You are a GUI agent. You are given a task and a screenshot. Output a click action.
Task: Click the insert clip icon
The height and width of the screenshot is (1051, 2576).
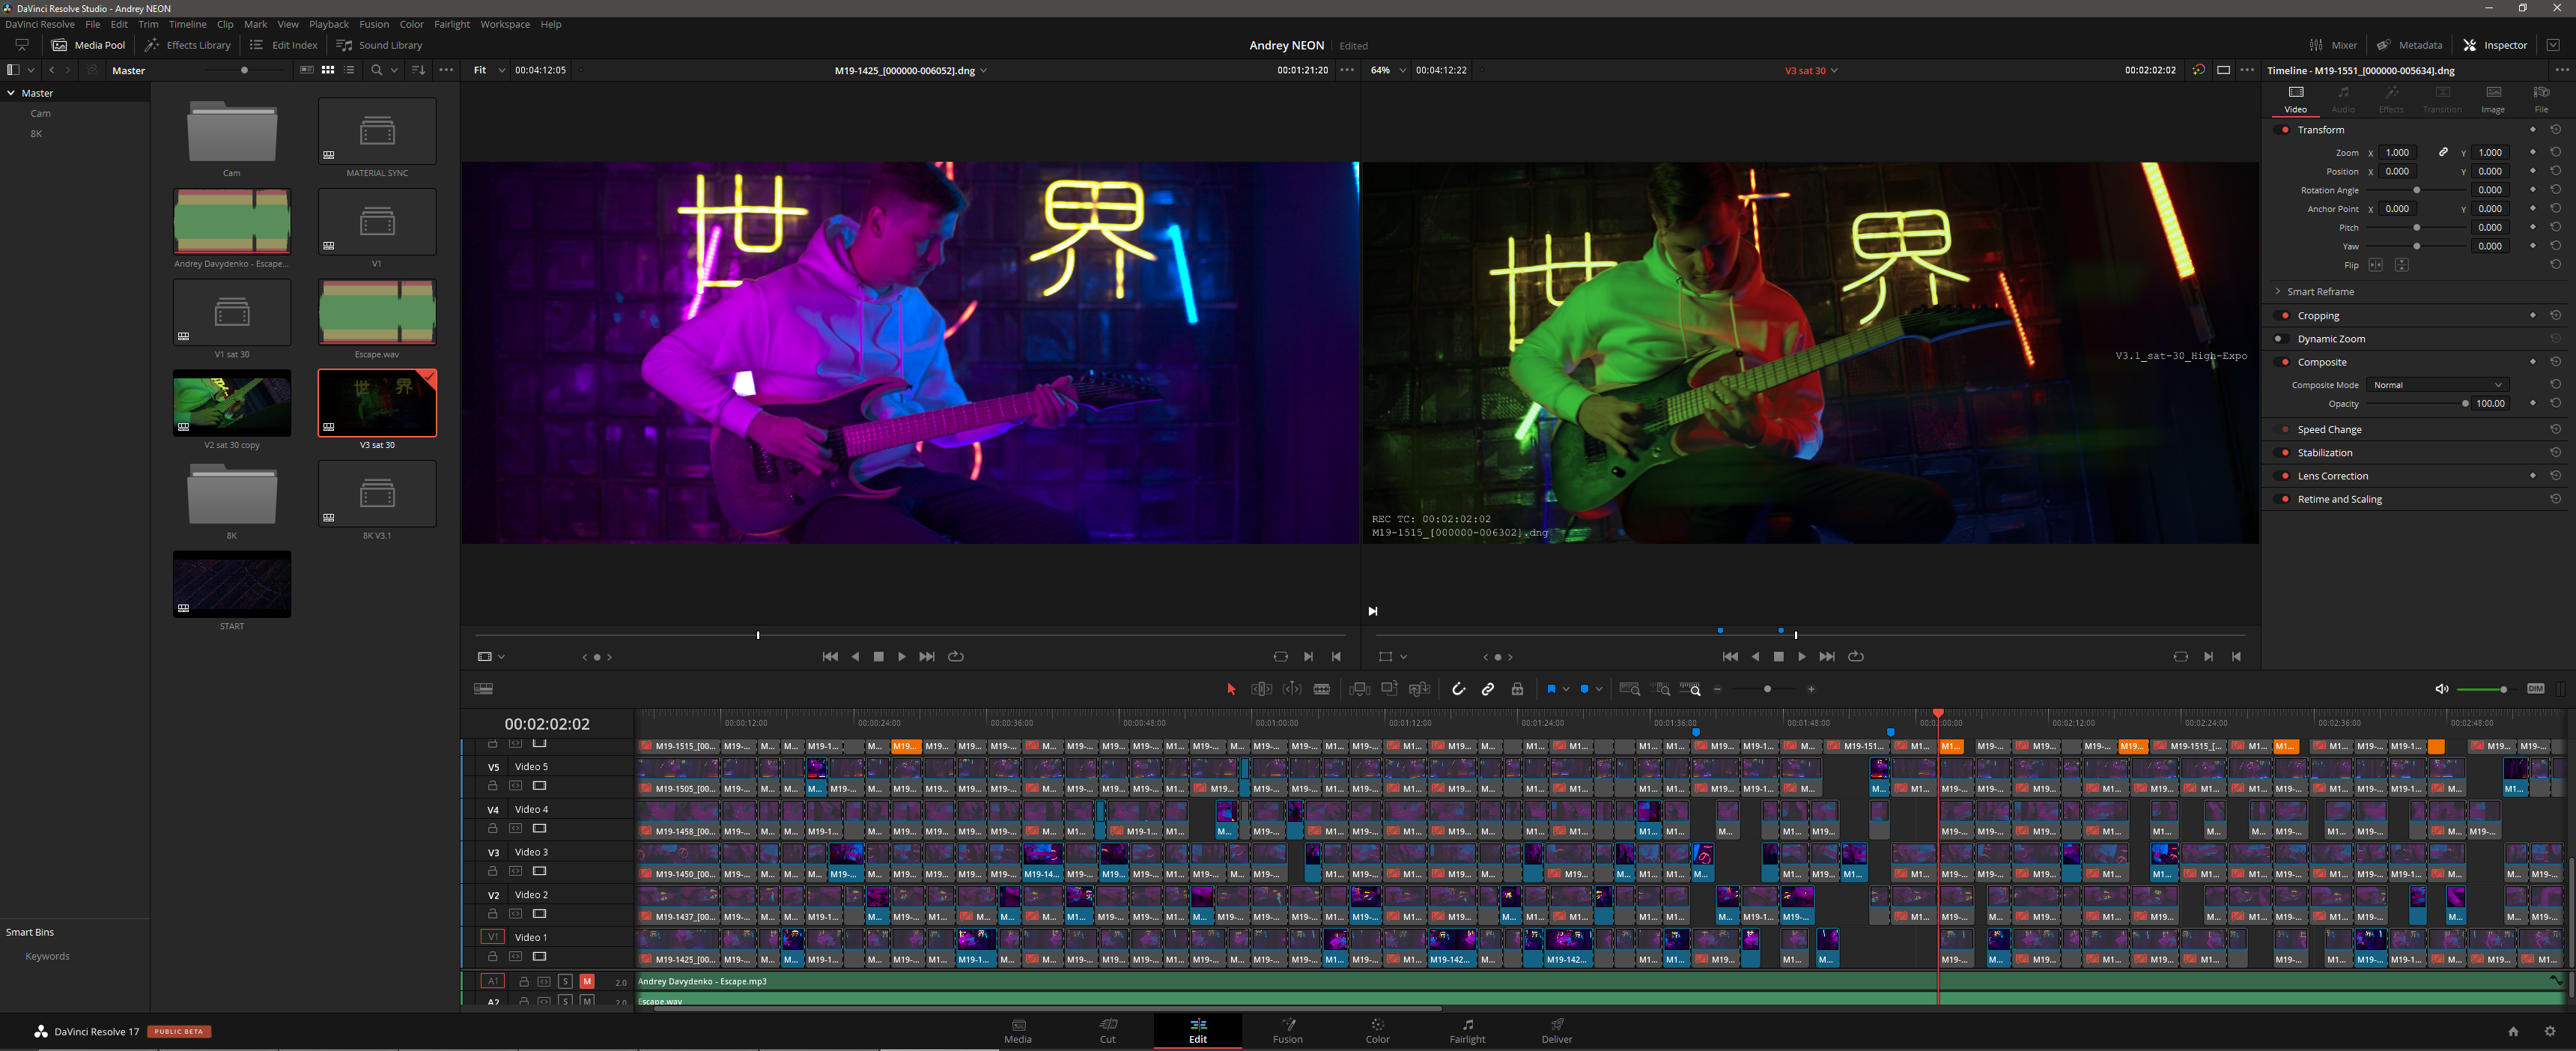(x=1359, y=689)
